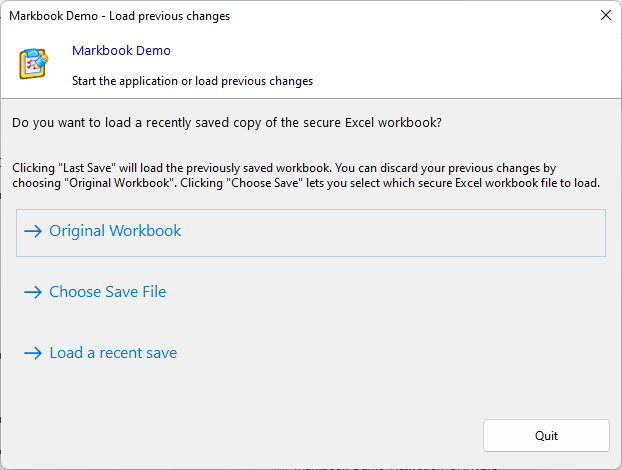The height and width of the screenshot is (470, 622).
Task: Click empty space right of the Choose Save File label
Action: (400, 293)
